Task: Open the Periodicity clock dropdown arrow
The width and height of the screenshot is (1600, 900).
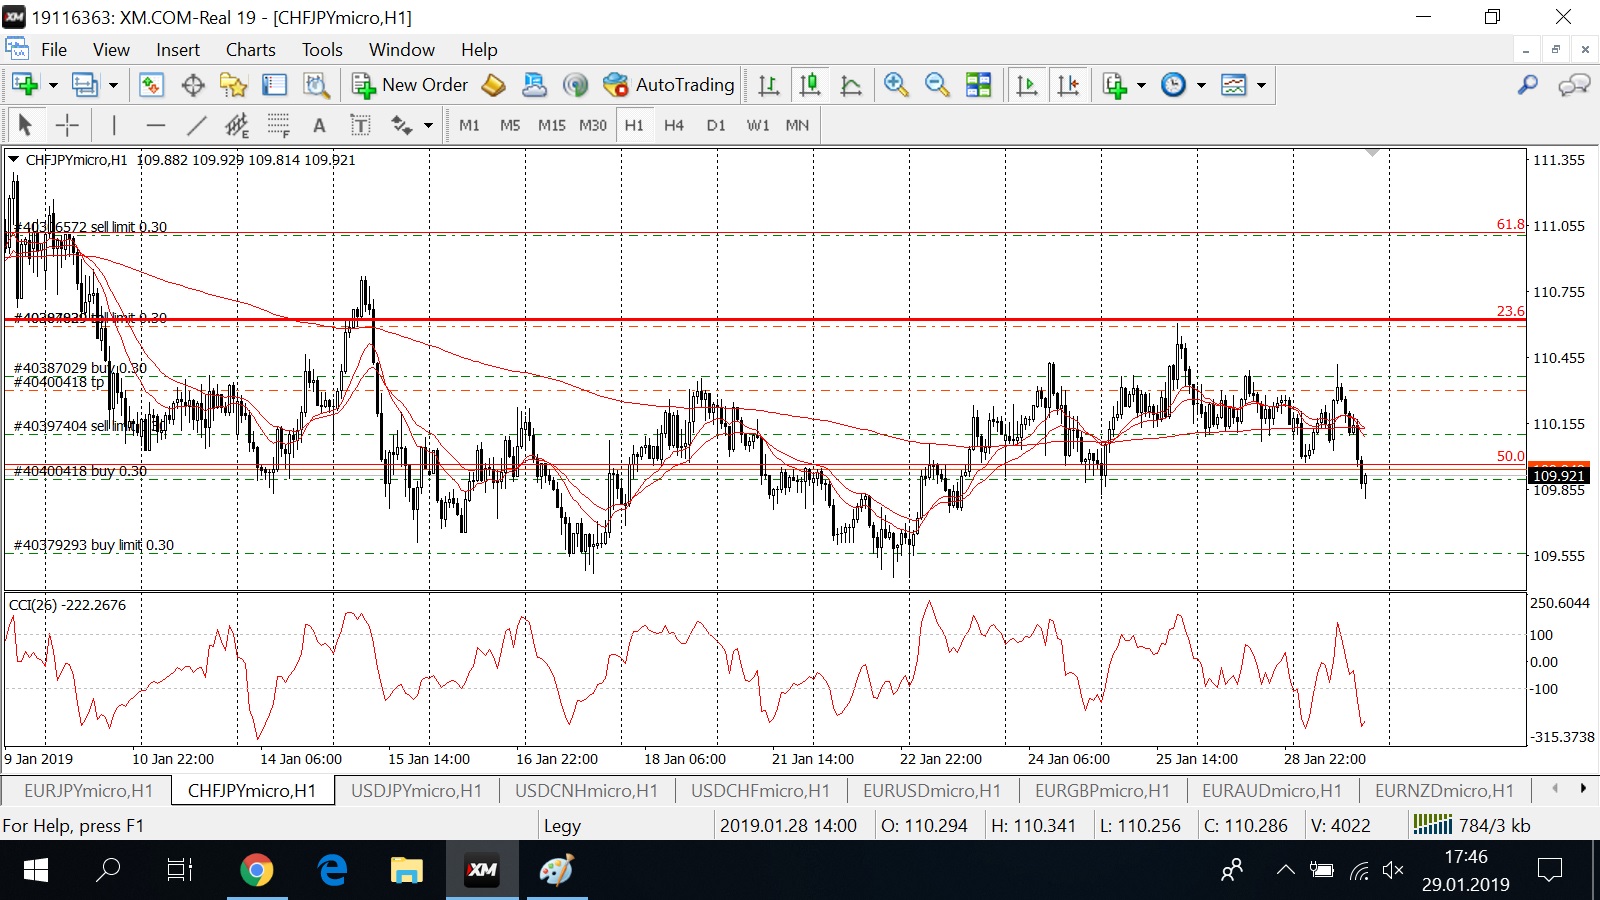Action: click(1201, 85)
